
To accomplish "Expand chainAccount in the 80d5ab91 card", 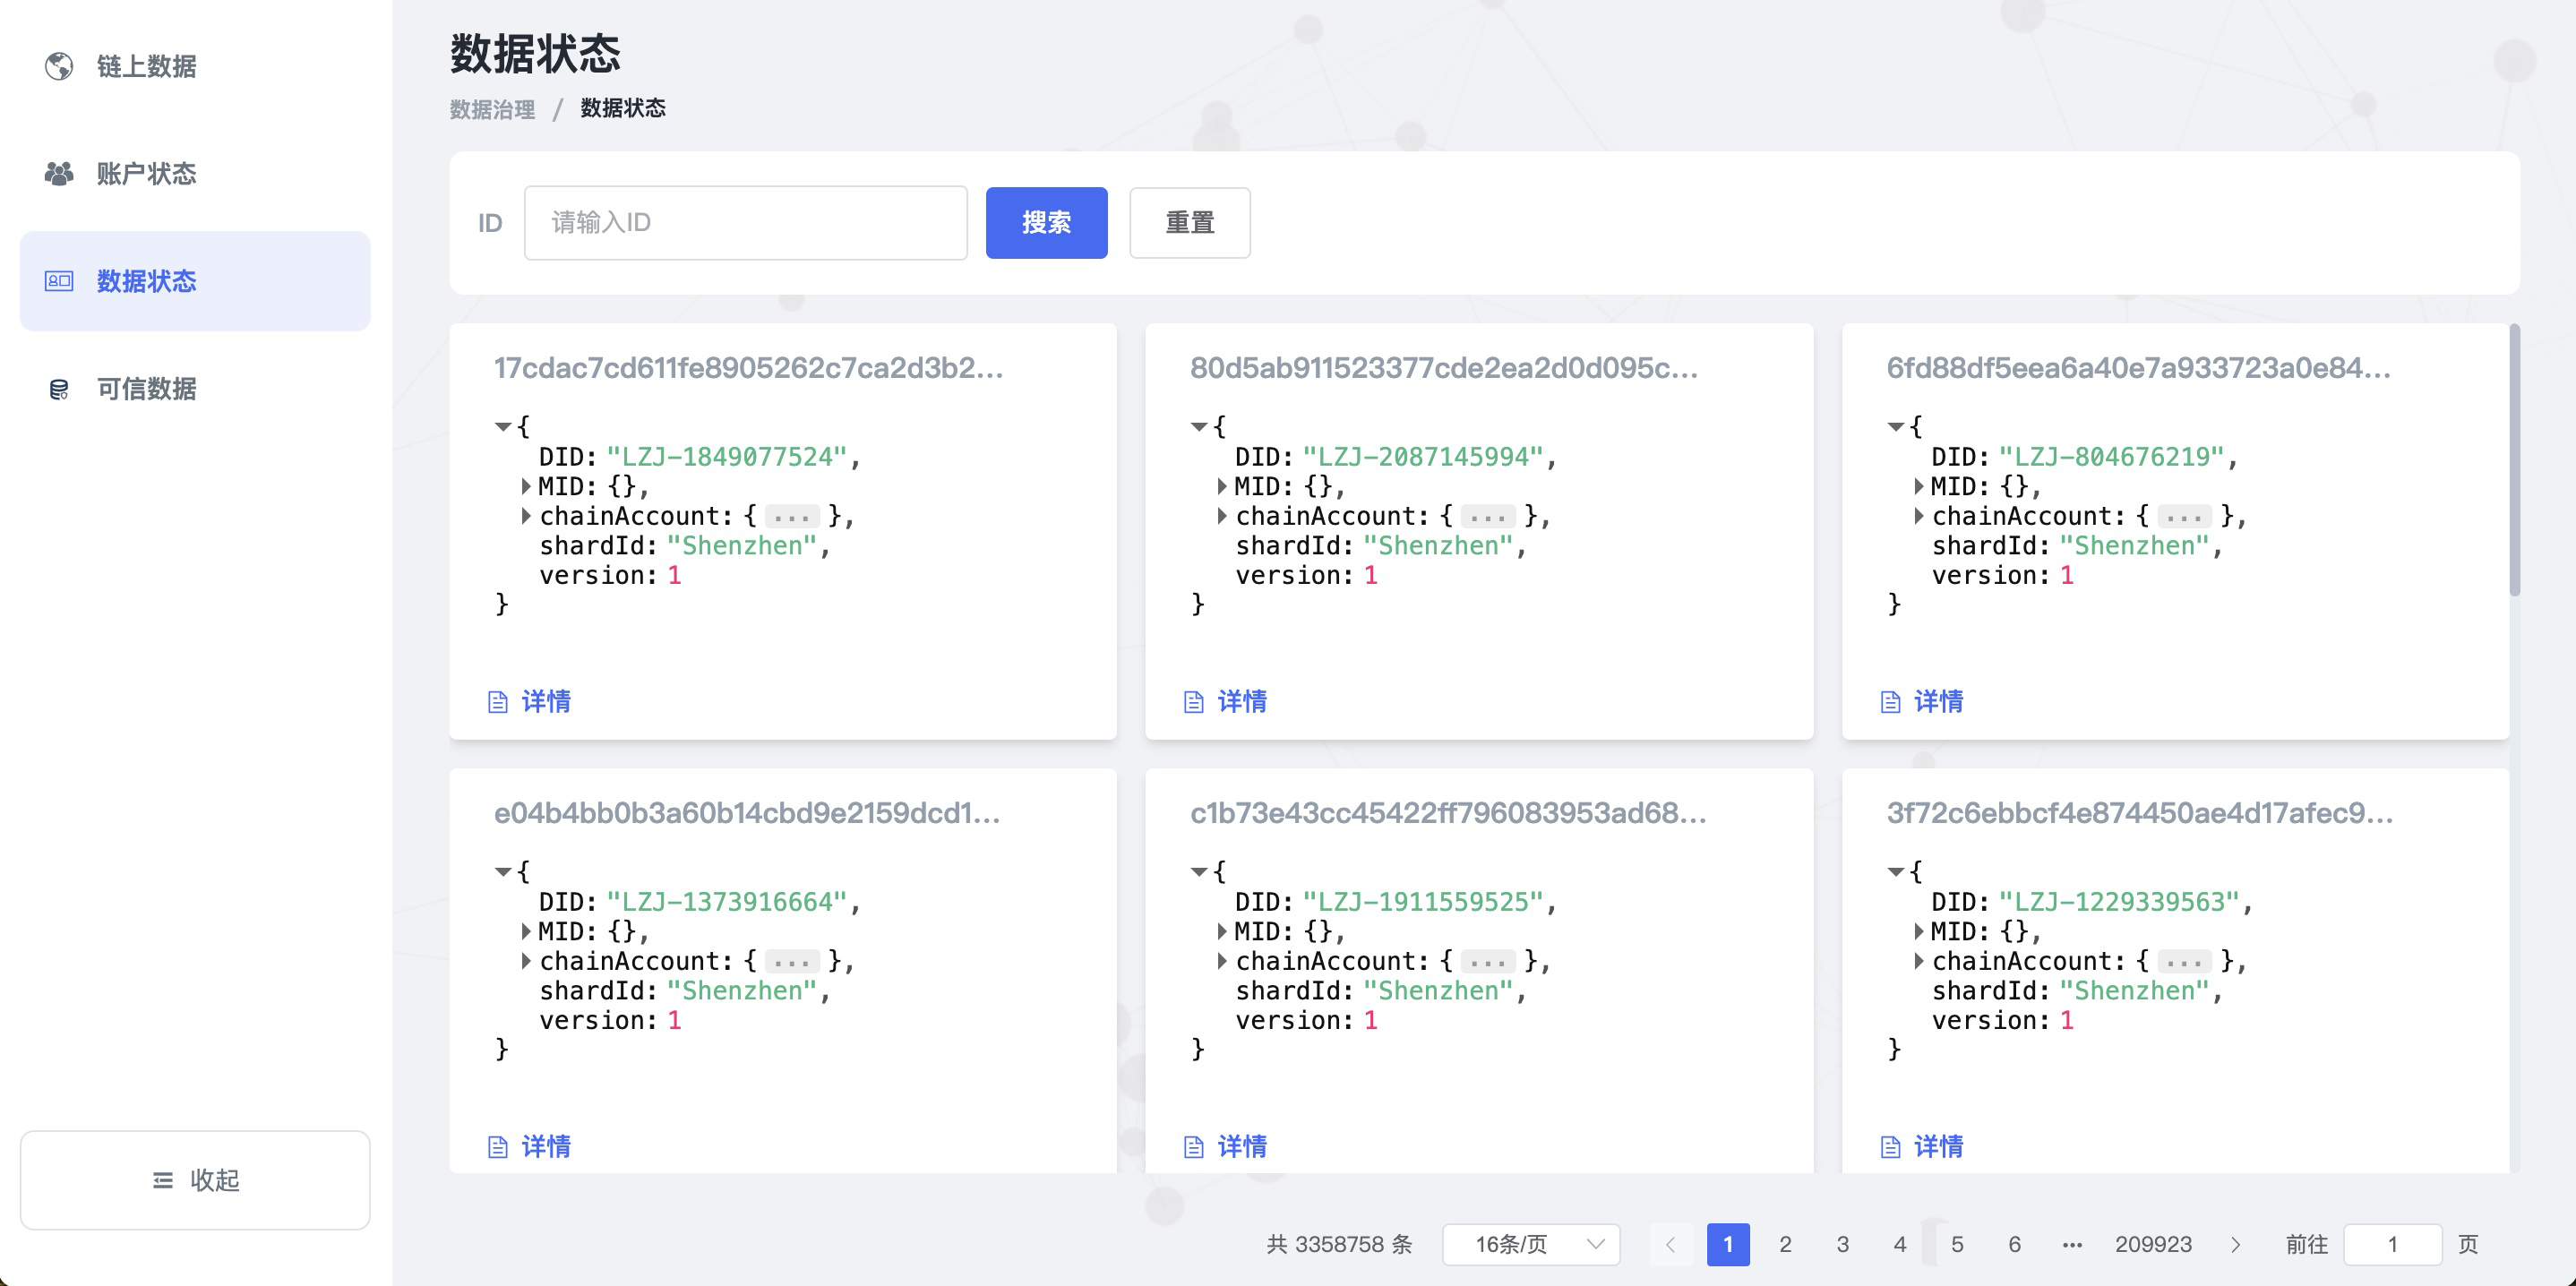I will point(1222,516).
